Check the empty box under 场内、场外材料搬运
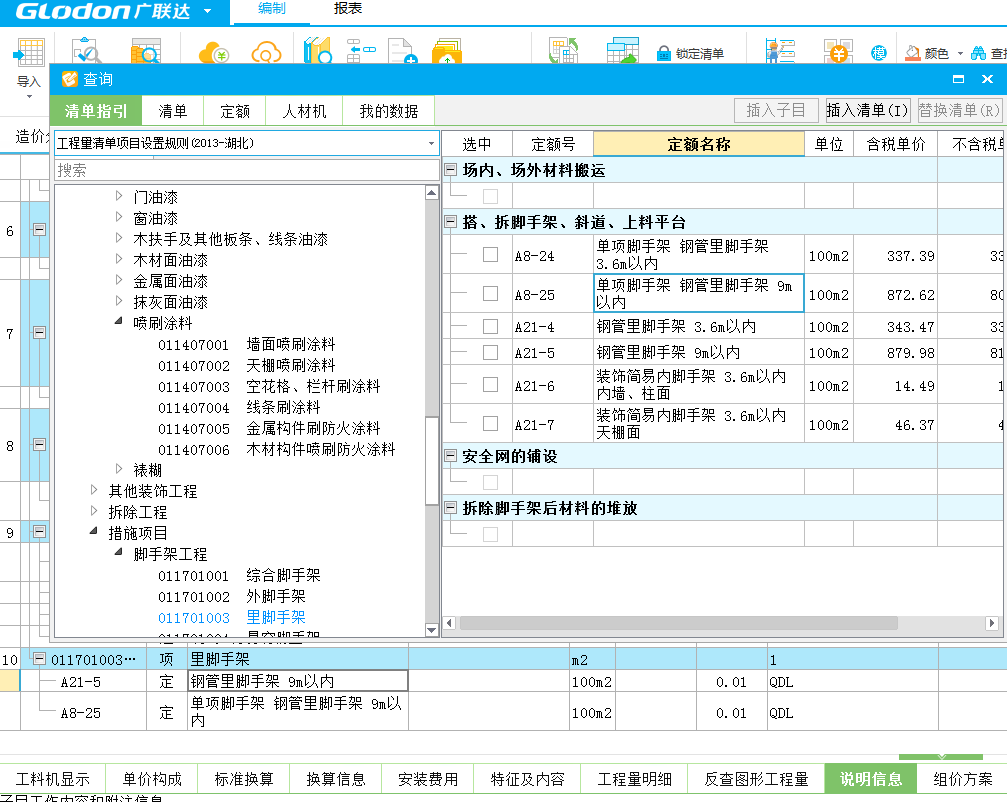Viewport: 1007px width, 802px height. pos(490,196)
